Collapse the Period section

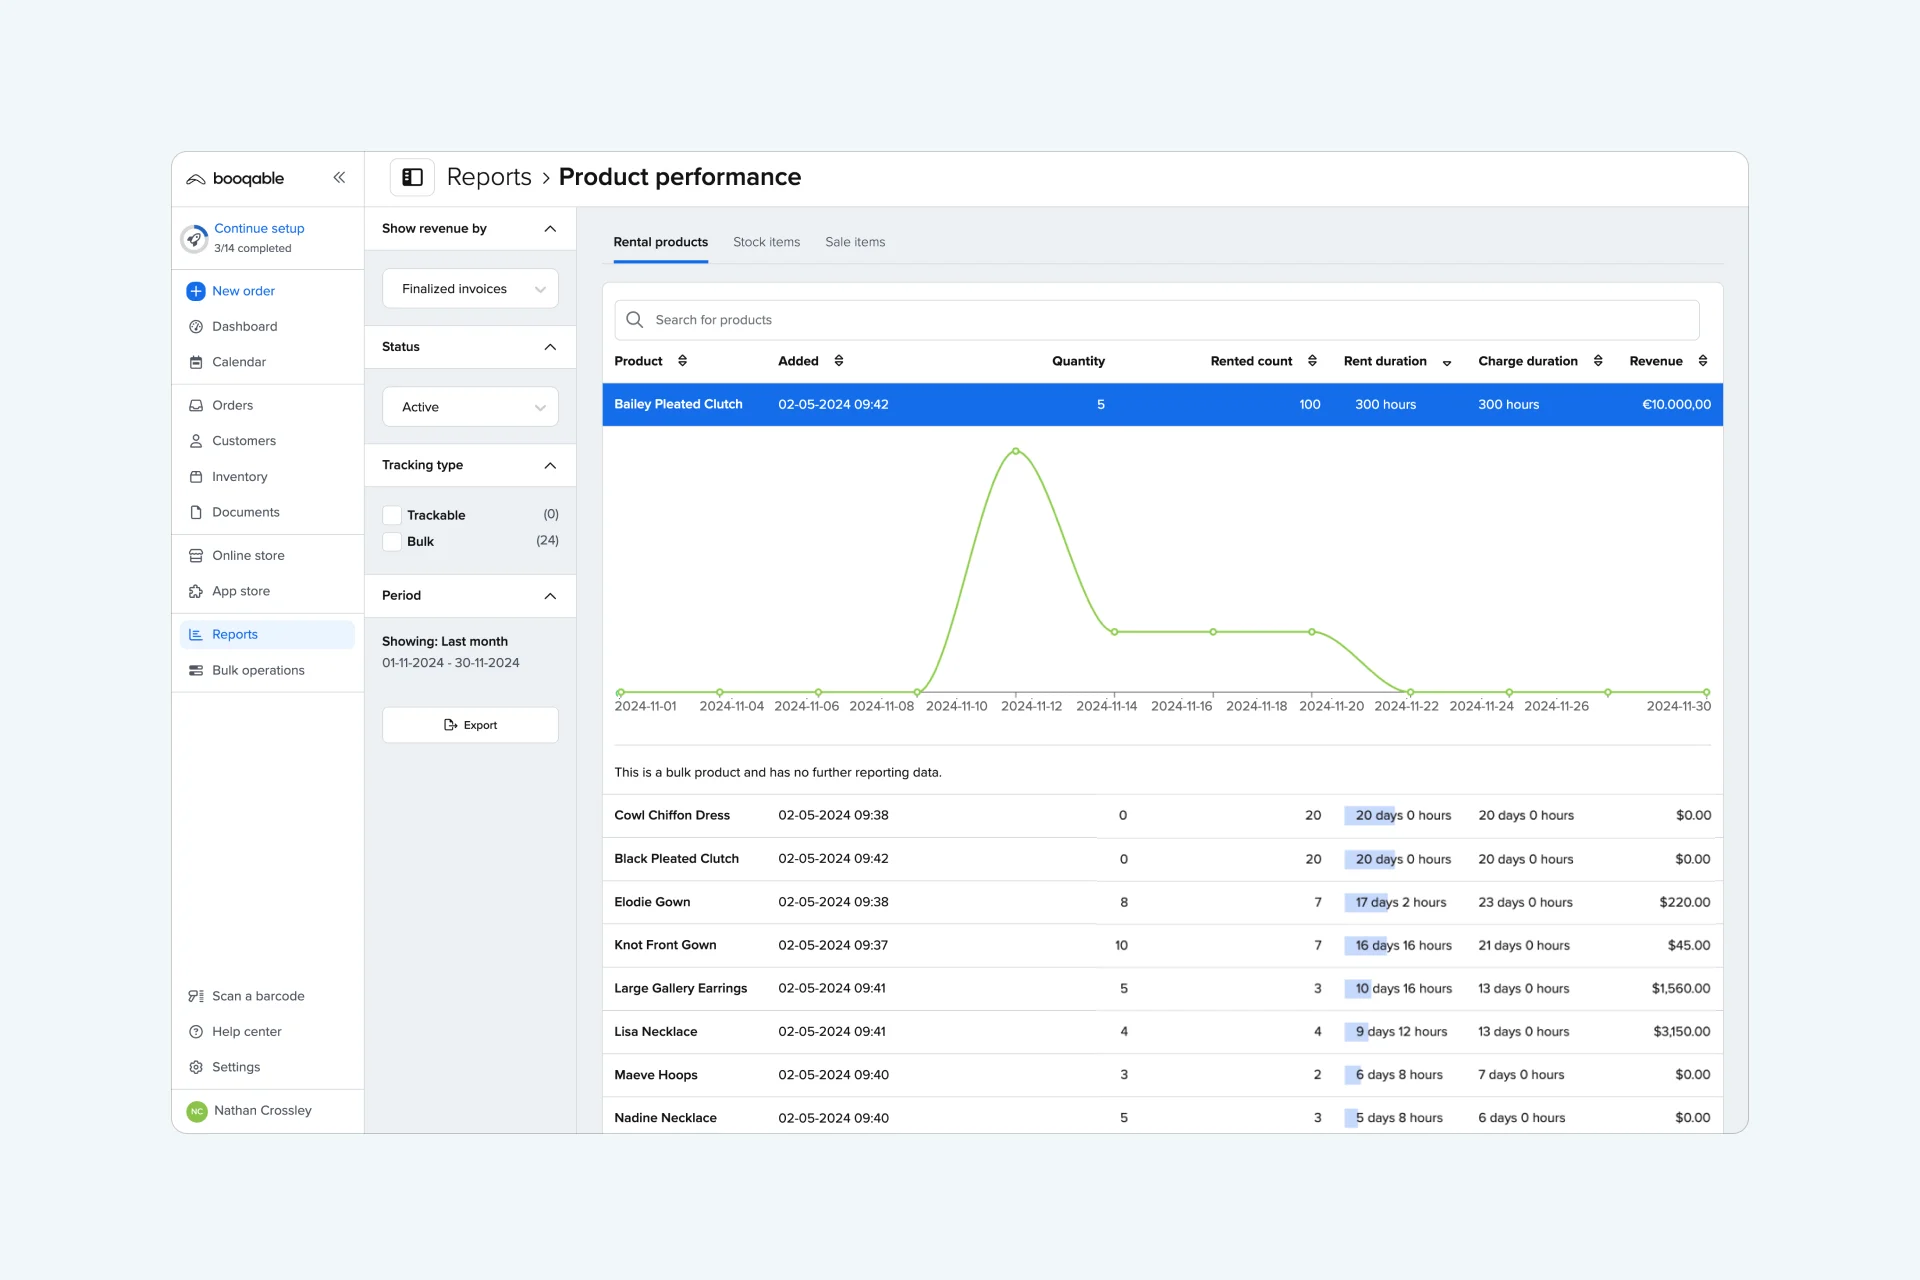[550, 596]
